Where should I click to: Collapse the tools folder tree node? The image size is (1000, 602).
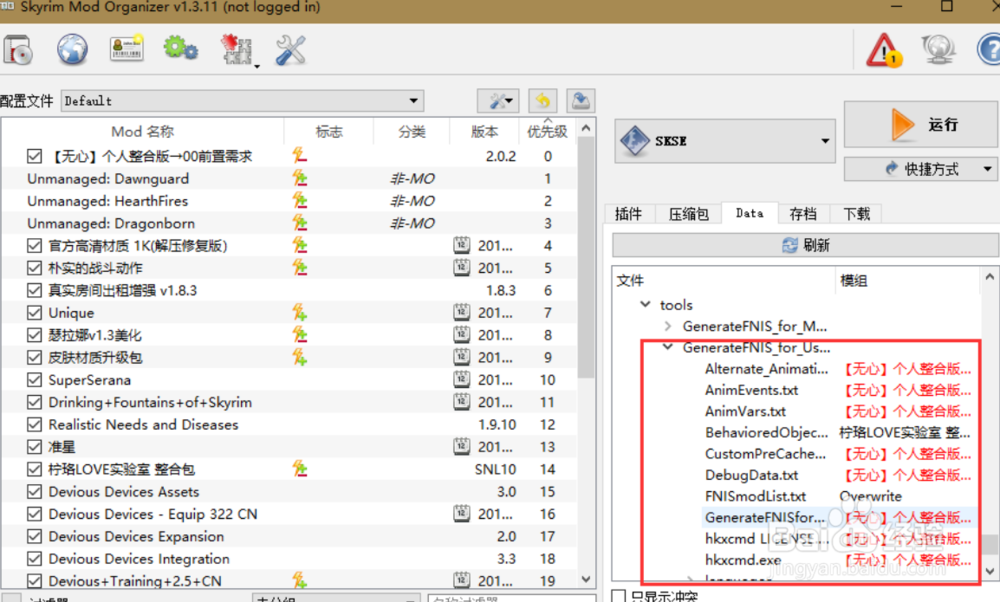[x=645, y=304]
